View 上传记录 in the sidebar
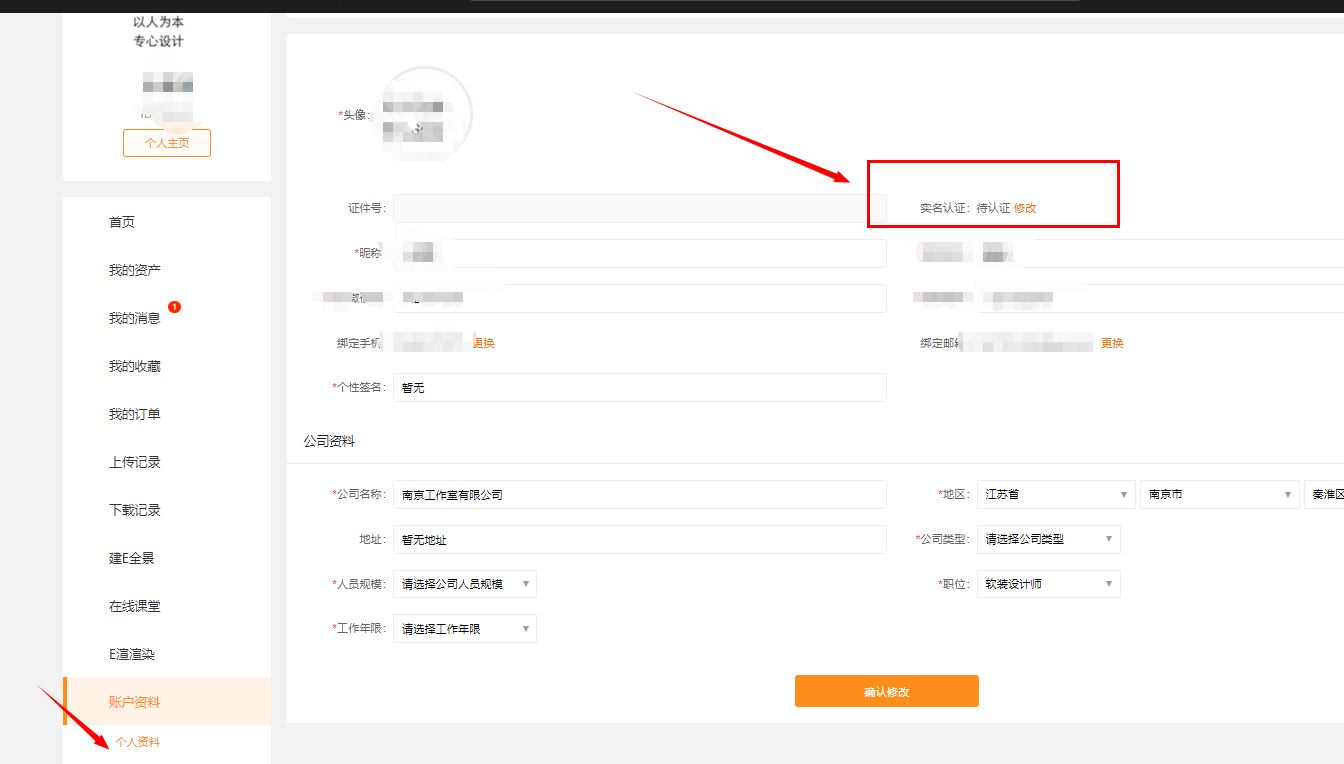This screenshot has width=1344, height=764. pos(135,462)
